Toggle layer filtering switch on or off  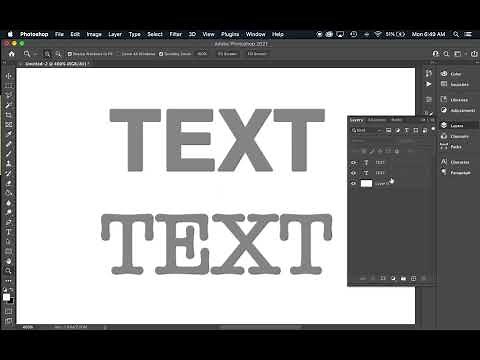point(433,129)
